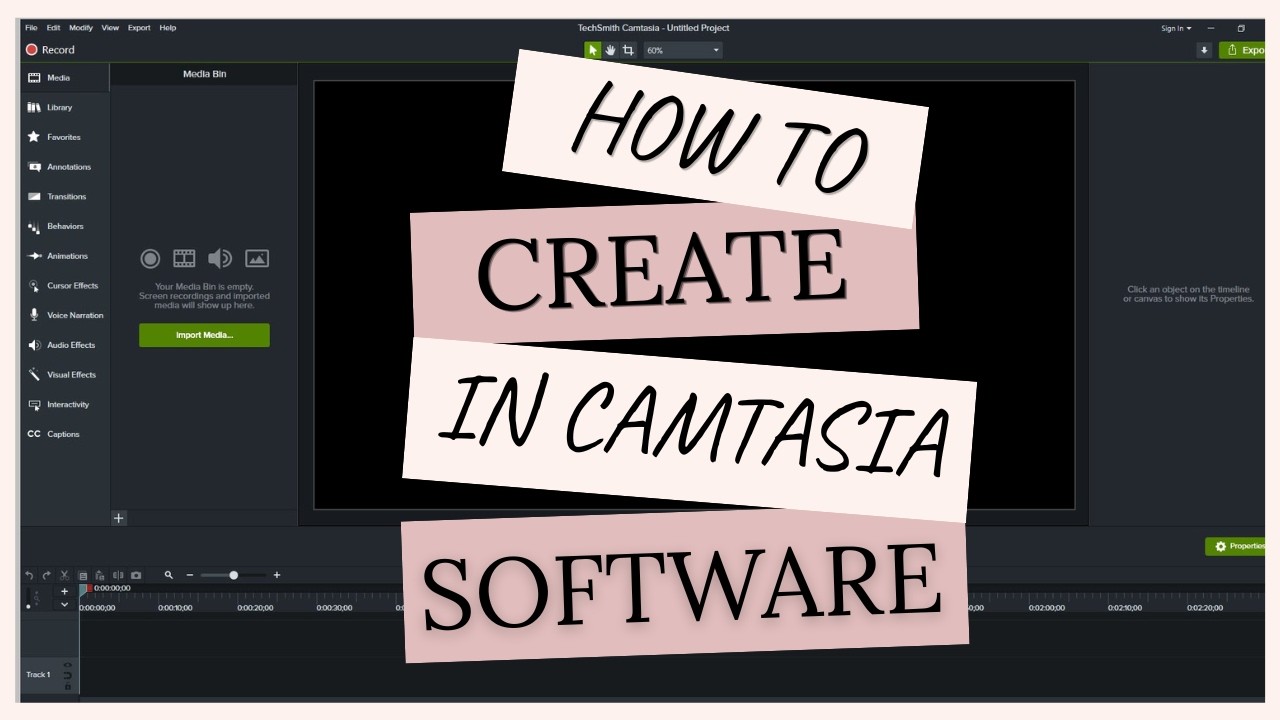The height and width of the screenshot is (720, 1280).
Task: Open the Media tab in the sidebar
Action: [x=65, y=78]
